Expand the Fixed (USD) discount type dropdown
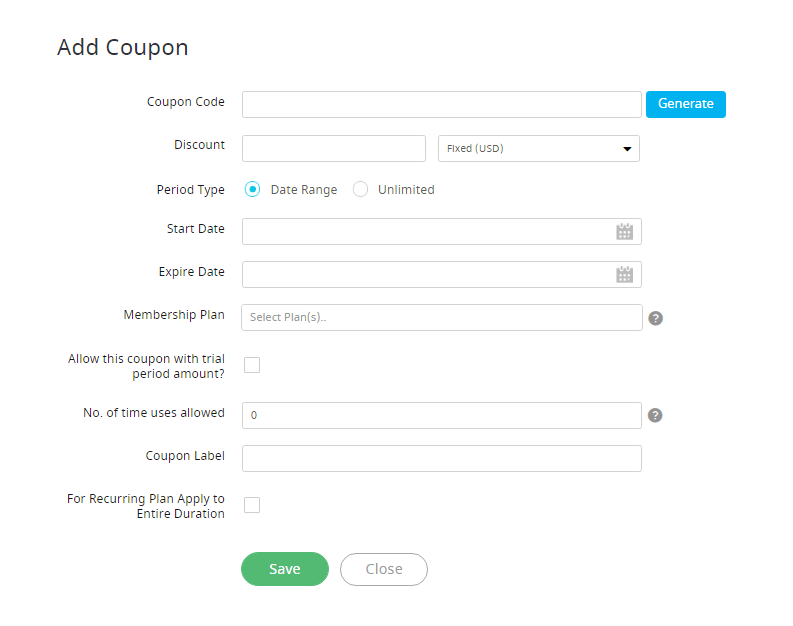Viewport: 793px width, 626px height. click(539, 148)
